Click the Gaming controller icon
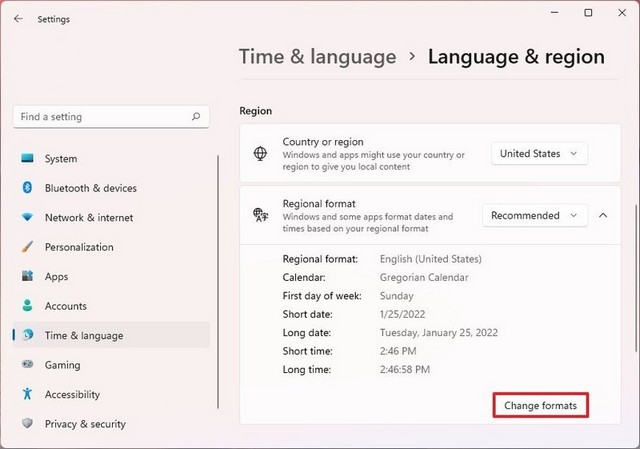 coord(27,364)
